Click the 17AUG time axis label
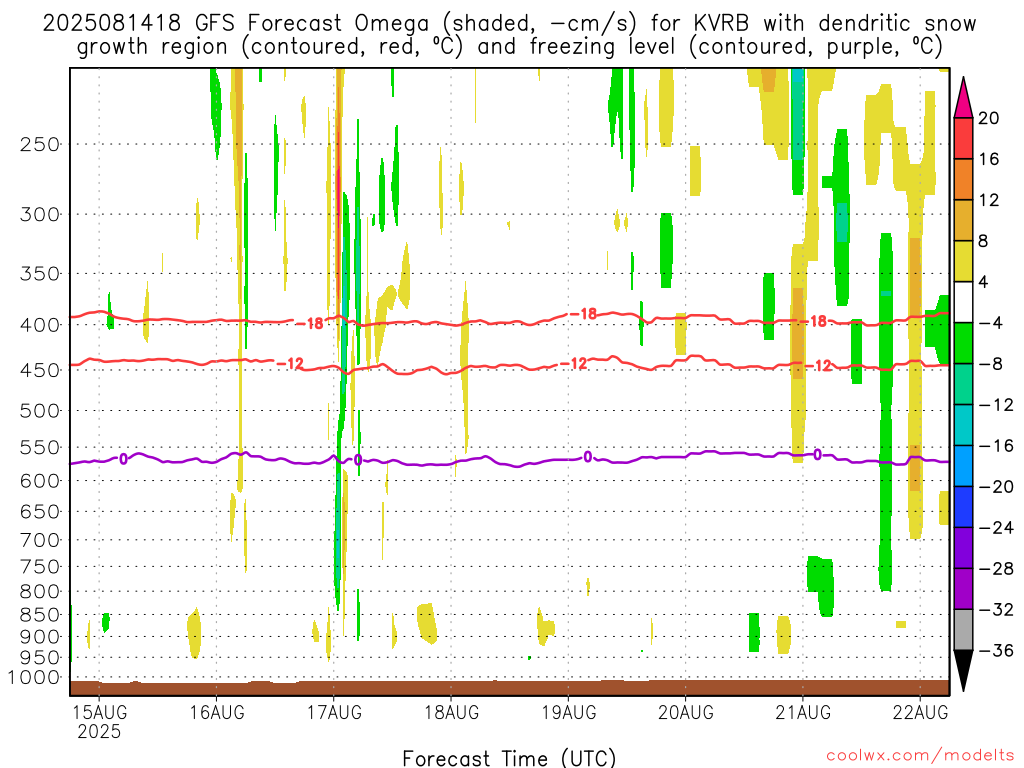The width and height of the screenshot is (1024, 768). click(x=334, y=712)
